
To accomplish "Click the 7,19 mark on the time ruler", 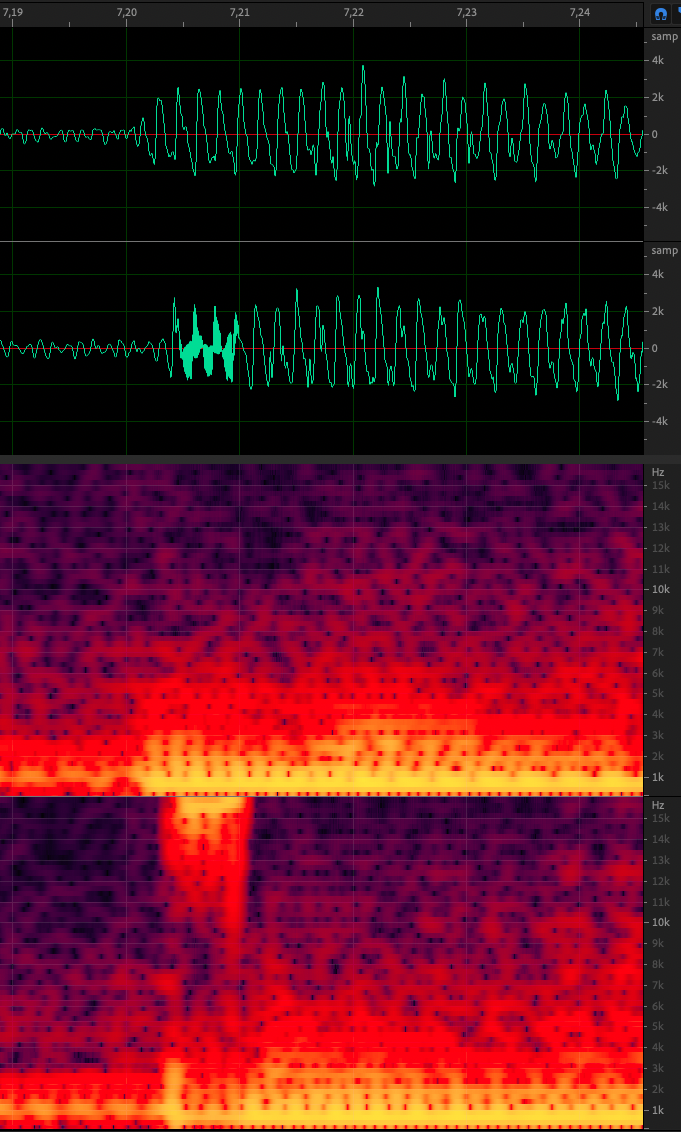I will [x=12, y=12].
